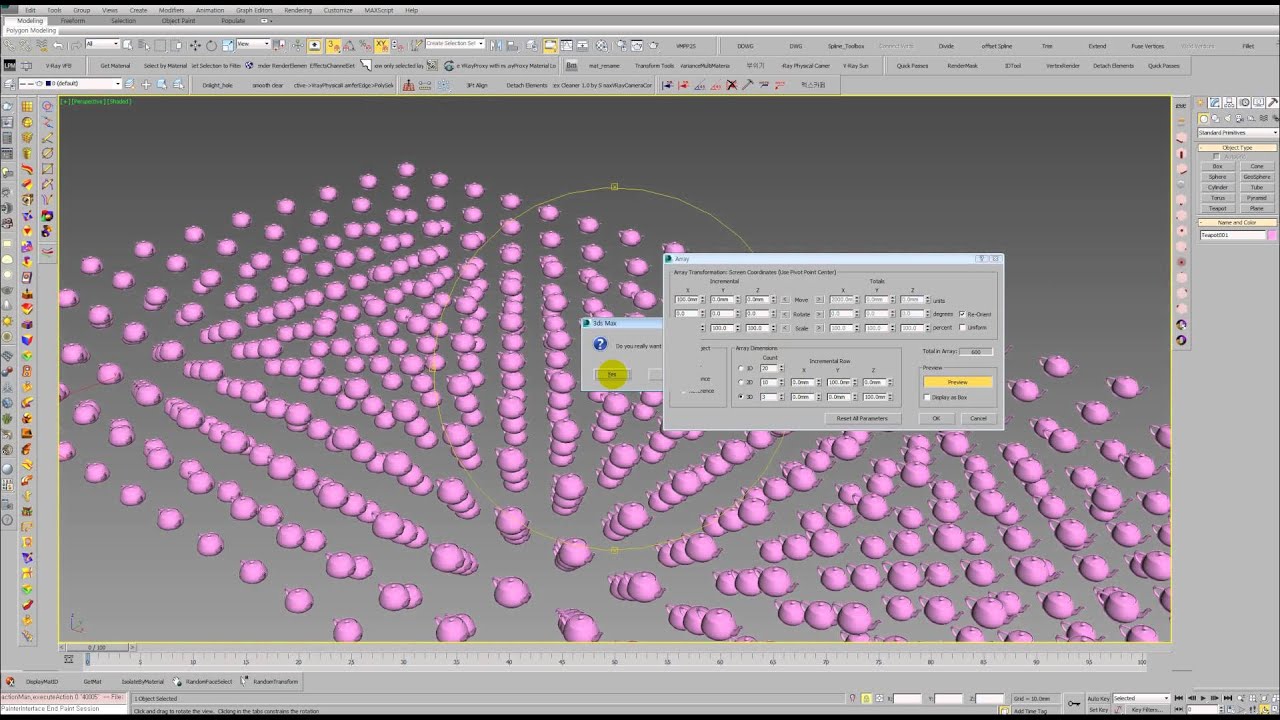
Task: Click Cancel in Array dialog
Action: point(978,418)
